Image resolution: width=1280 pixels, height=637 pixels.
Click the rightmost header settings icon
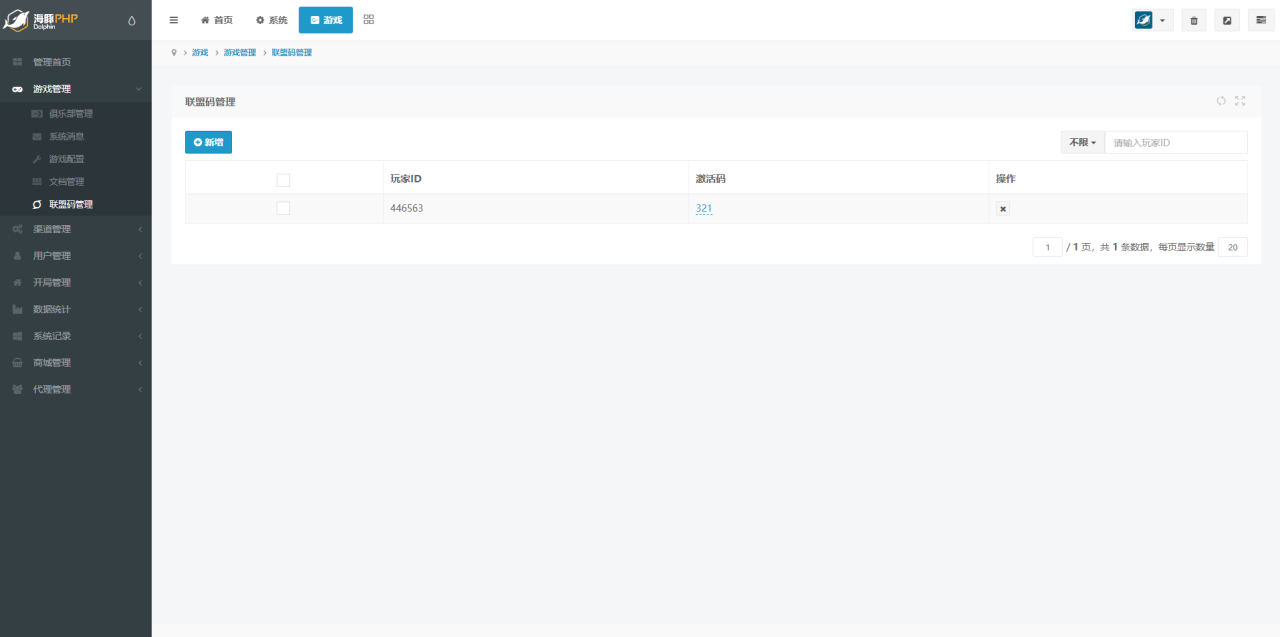point(1261,20)
